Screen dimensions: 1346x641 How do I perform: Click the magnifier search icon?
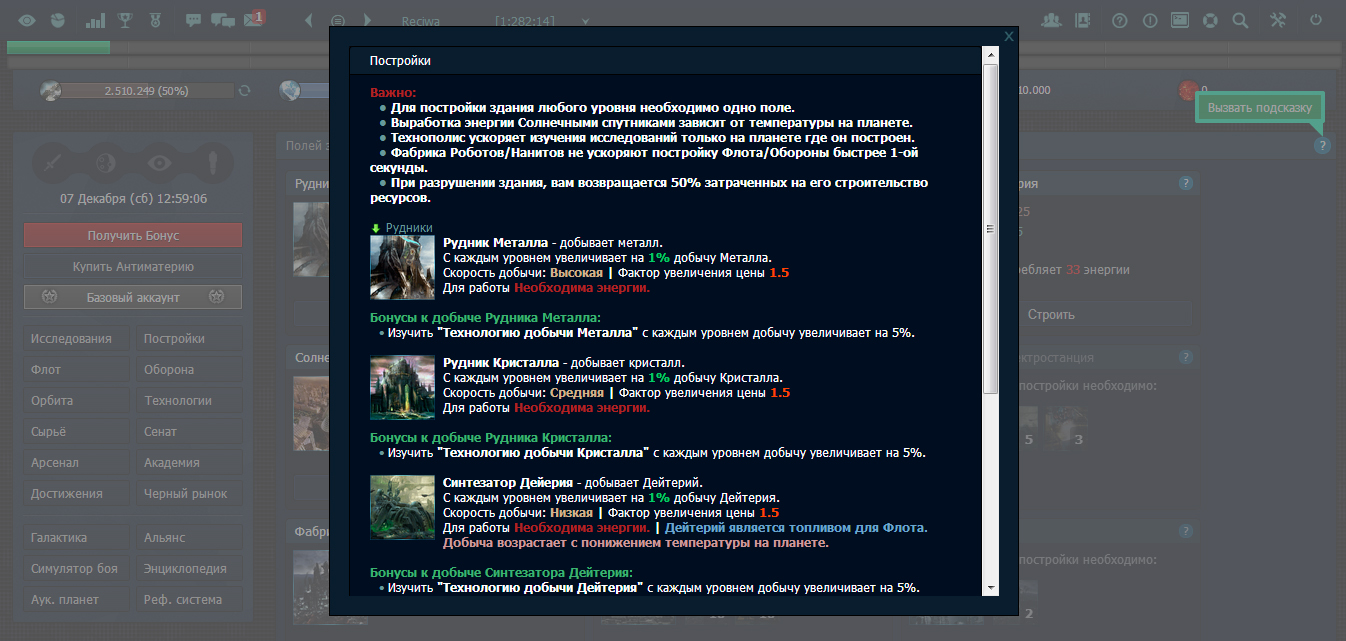coord(1240,20)
